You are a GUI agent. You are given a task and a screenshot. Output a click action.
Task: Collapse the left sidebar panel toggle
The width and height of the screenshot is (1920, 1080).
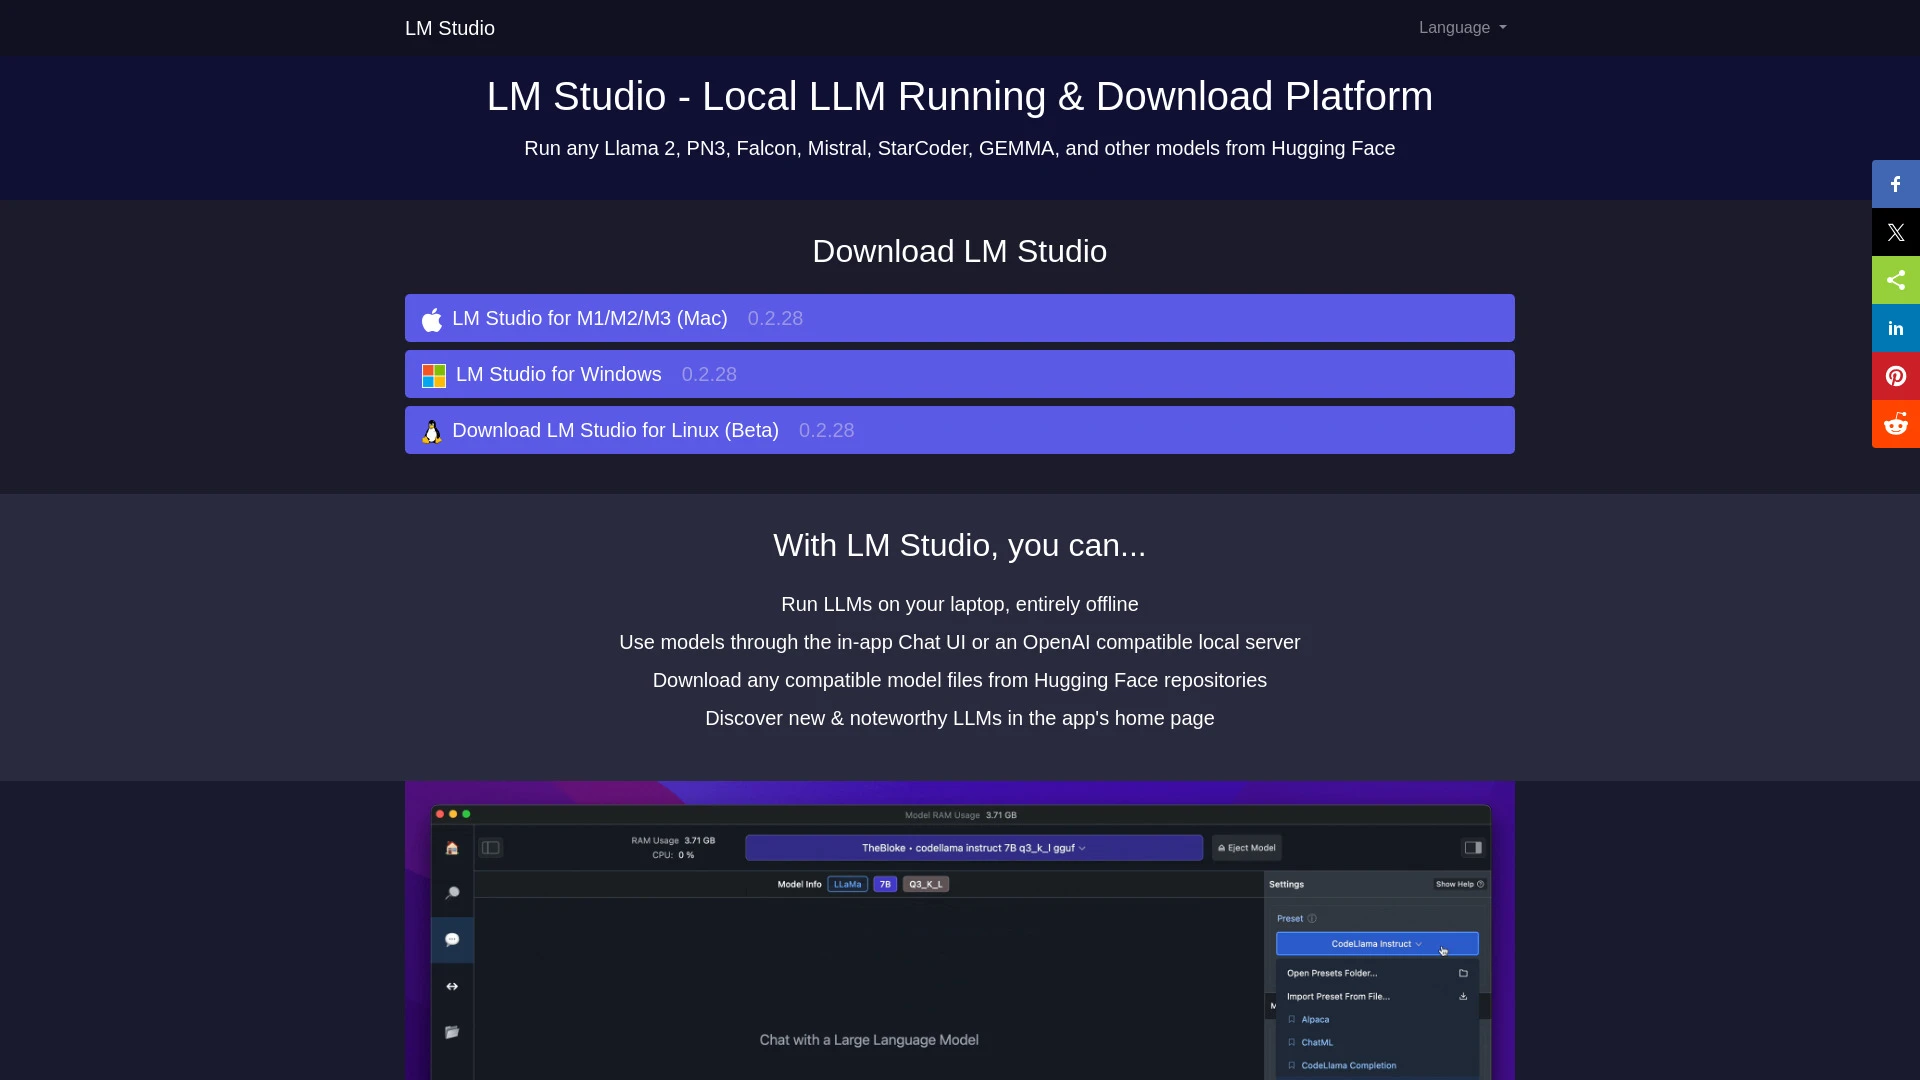491,846
